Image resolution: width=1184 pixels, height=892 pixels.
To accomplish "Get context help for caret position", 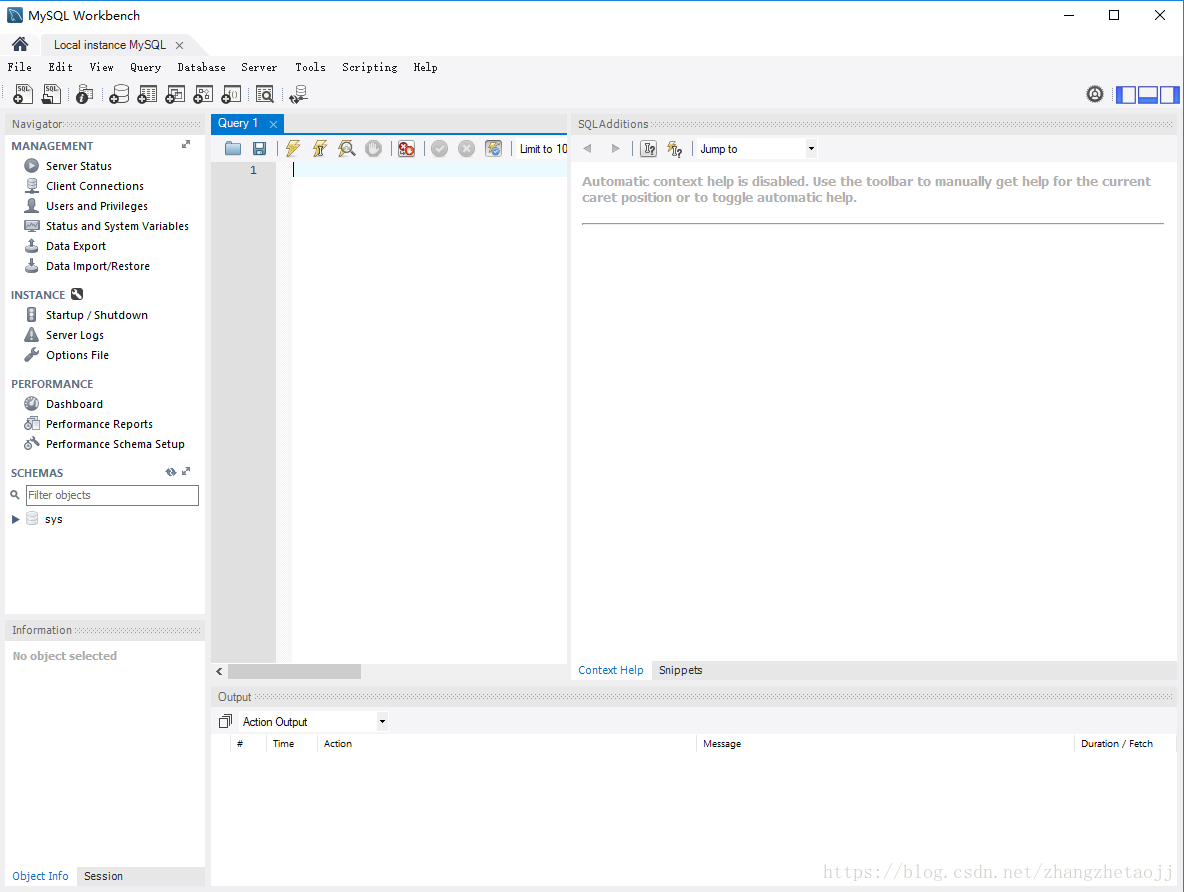I will click(x=649, y=149).
